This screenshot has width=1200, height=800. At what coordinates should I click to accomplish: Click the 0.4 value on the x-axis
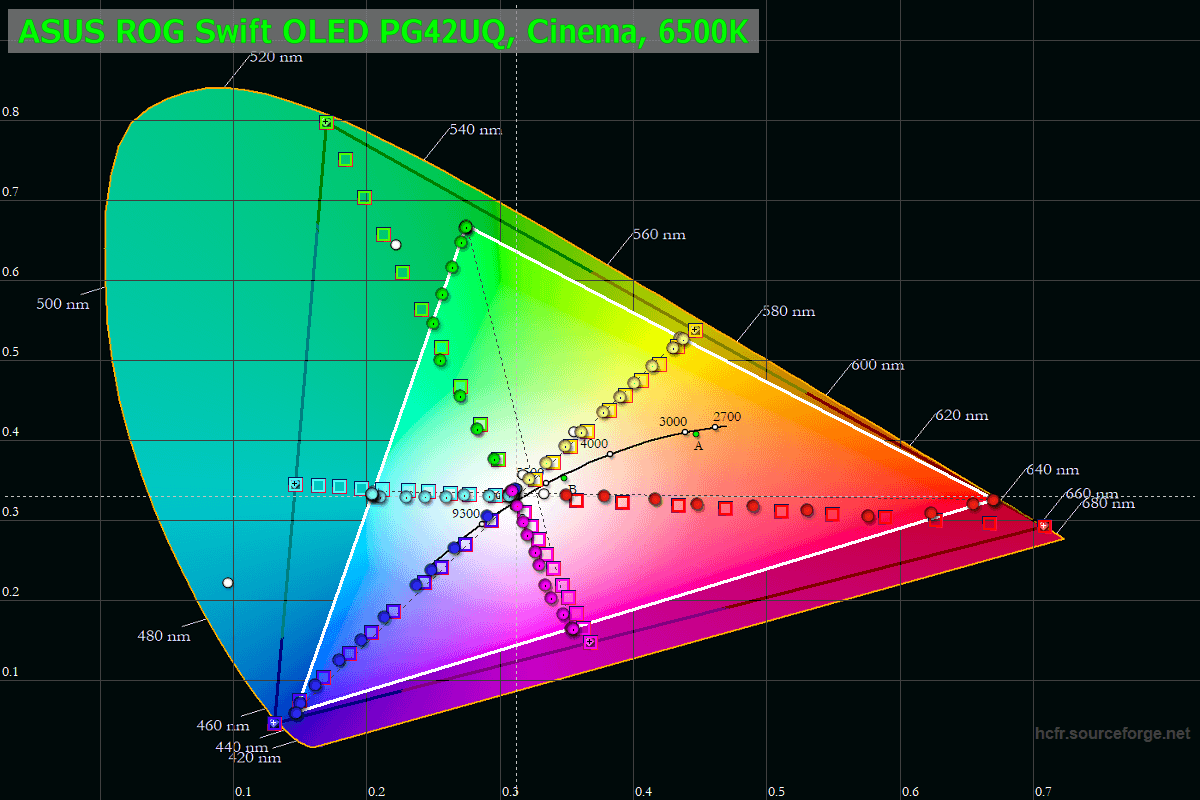click(643, 791)
